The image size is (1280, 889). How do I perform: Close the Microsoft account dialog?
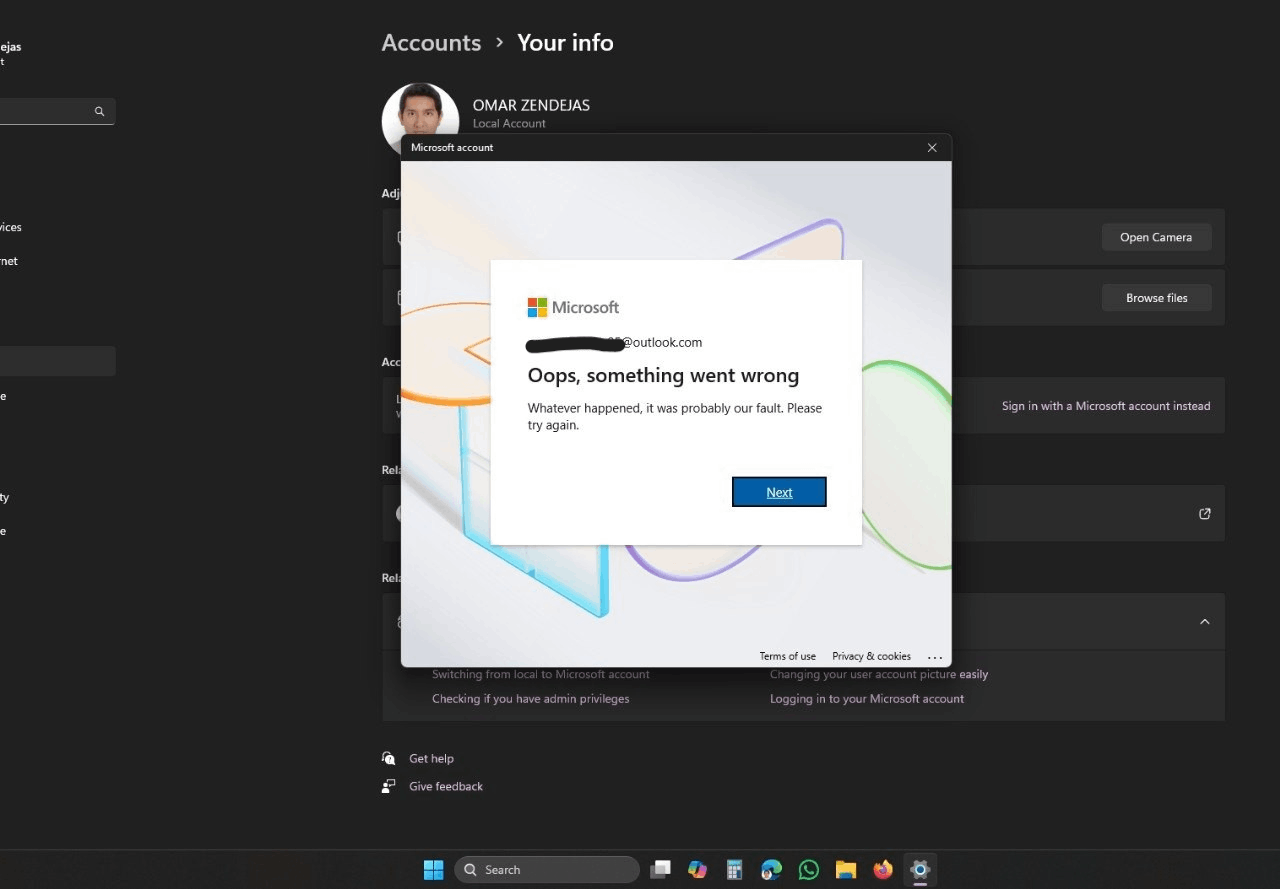(x=932, y=147)
